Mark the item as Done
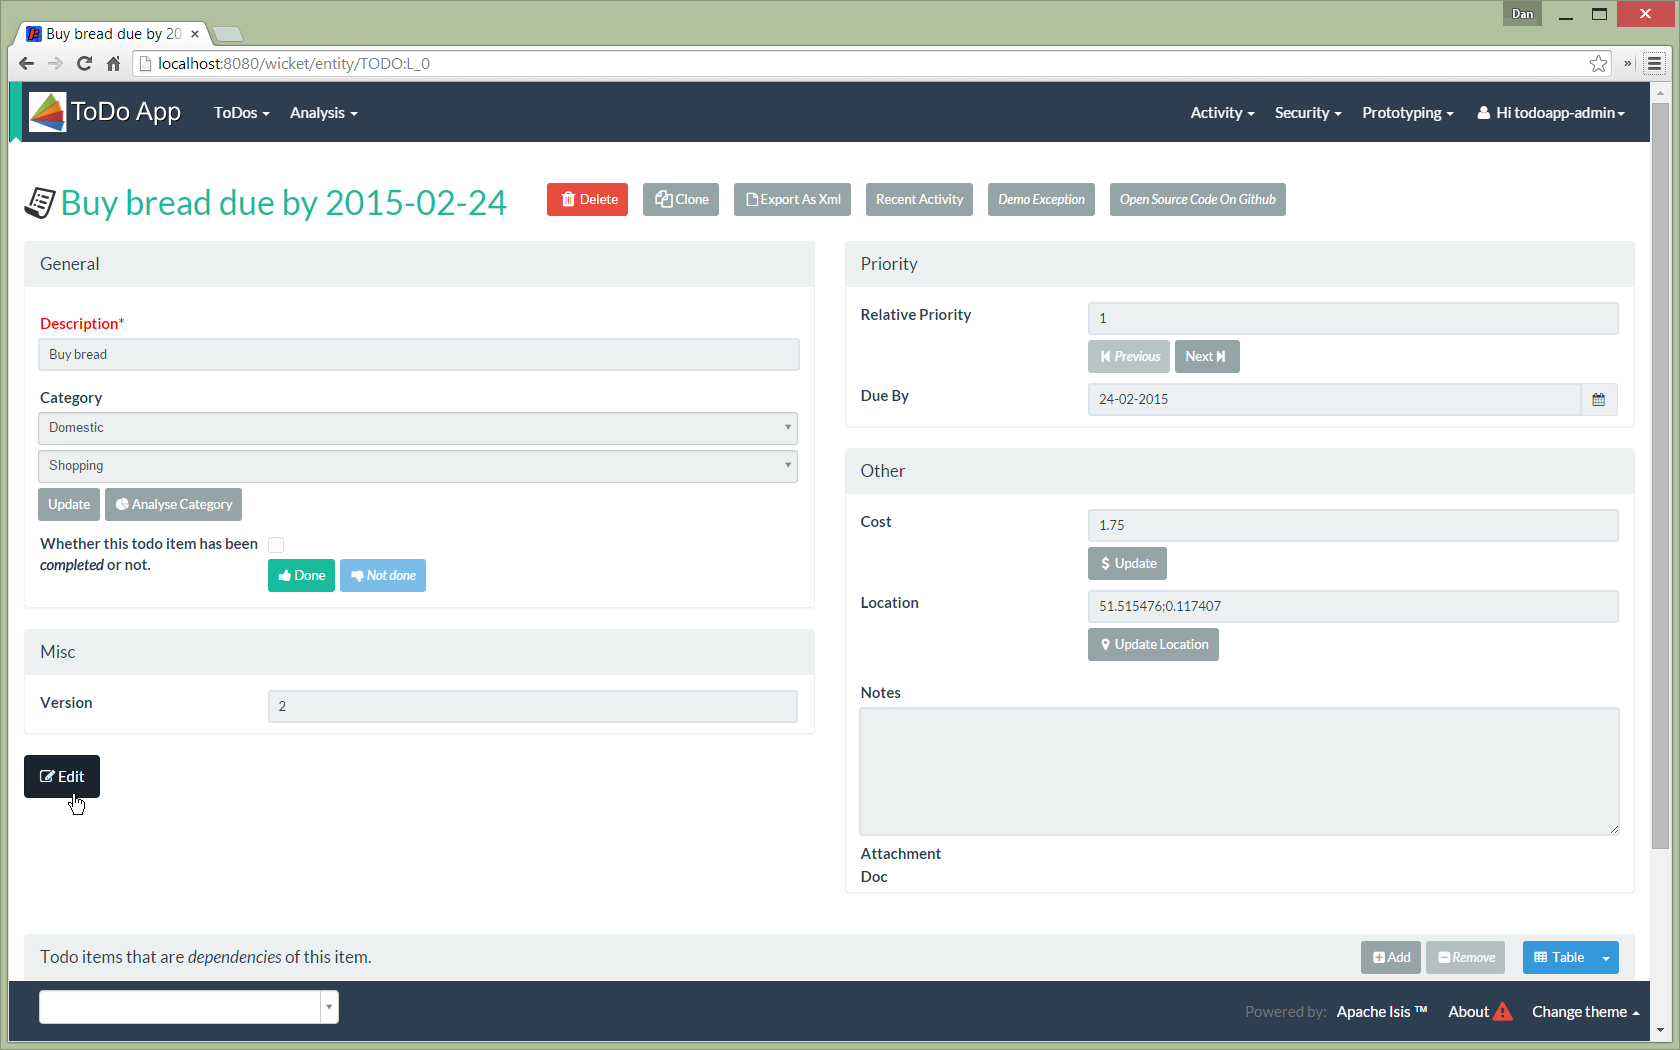Screen dimensions: 1680x1050 (x=301, y=576)
